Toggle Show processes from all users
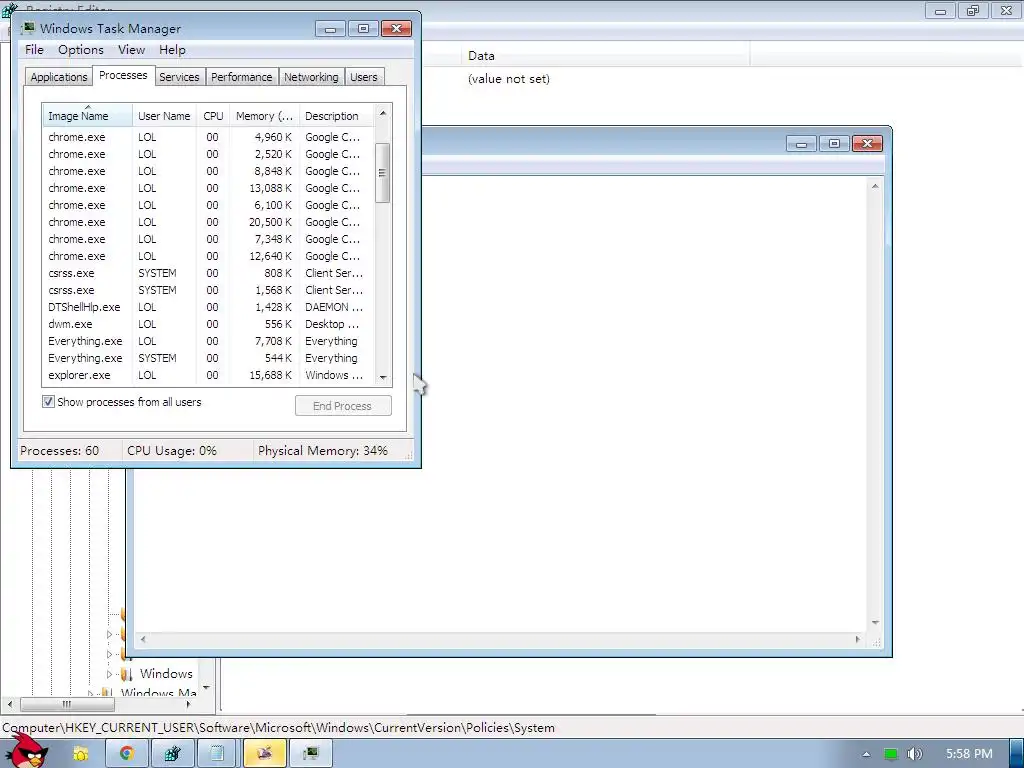The height and width of the screenshot is (768, 1024). (x=48, y=402)
